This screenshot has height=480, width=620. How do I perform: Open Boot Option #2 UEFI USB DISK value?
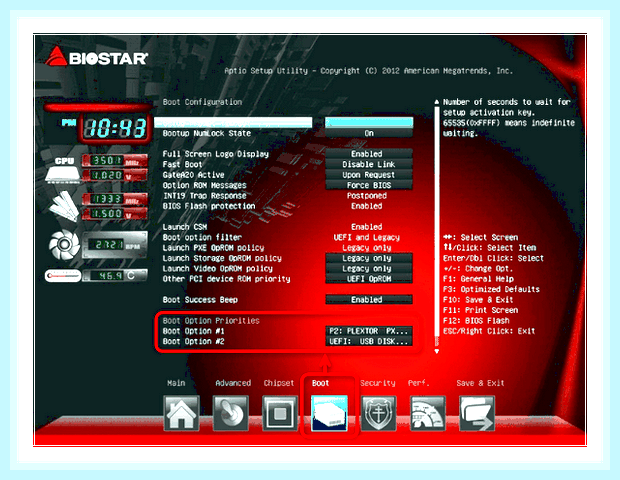pos(369,341)
